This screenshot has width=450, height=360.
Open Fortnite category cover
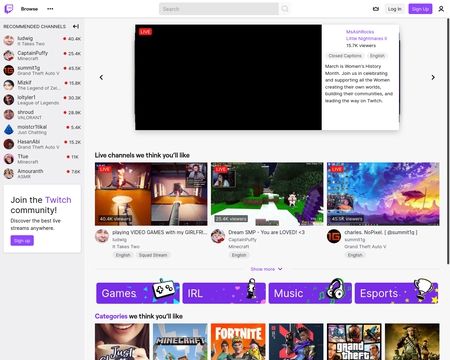[x=238, y=342]
